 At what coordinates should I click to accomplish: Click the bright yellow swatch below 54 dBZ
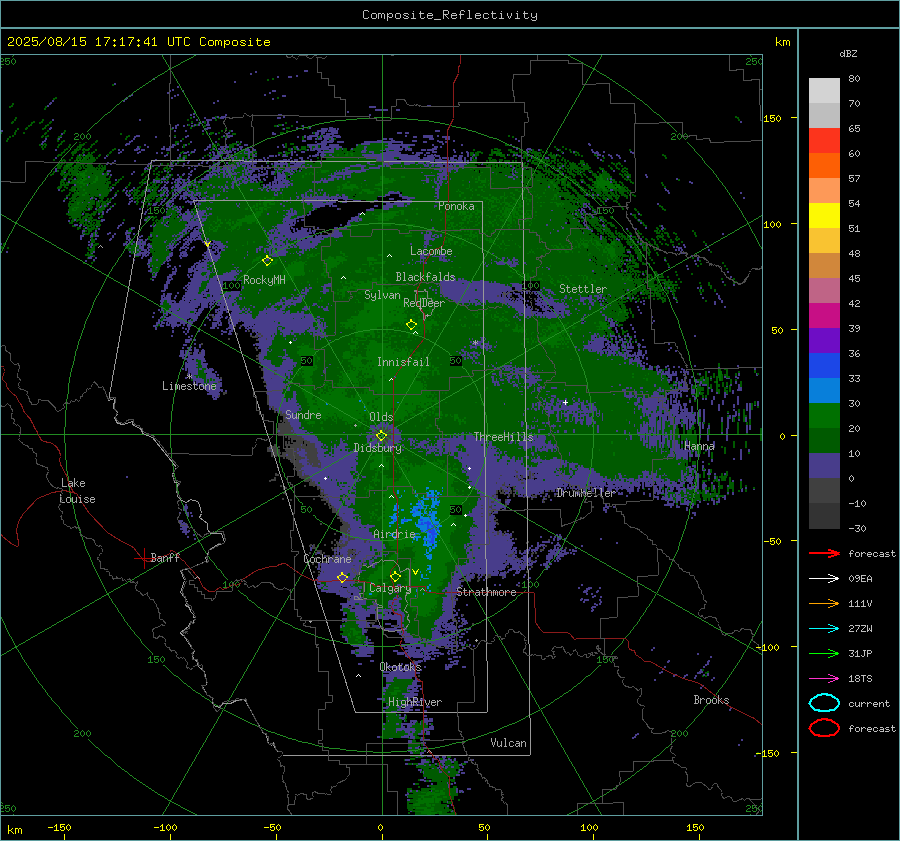pos(824,216)
